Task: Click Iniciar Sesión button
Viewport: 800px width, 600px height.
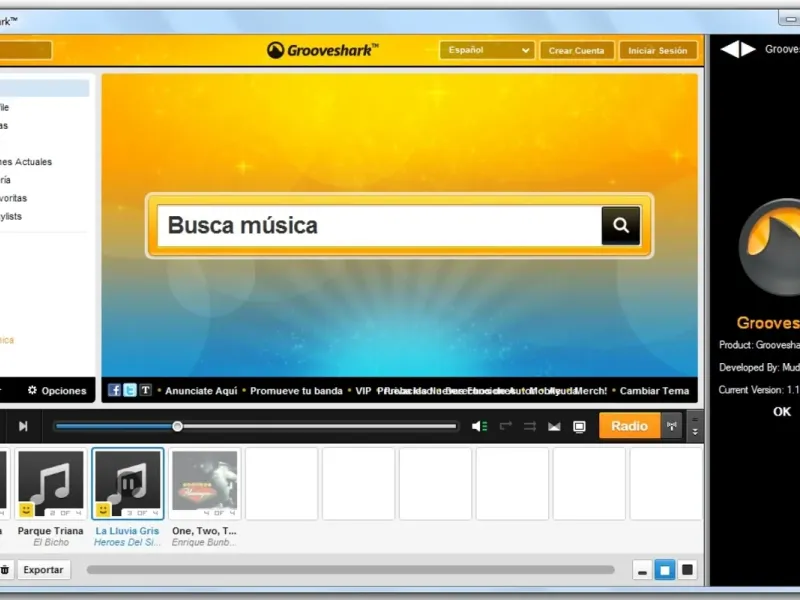Action: click(x=658, y=51)
